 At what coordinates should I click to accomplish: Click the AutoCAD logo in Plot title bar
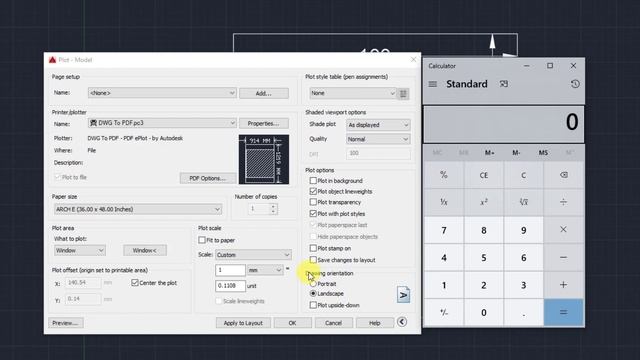(x=52, y=60)
